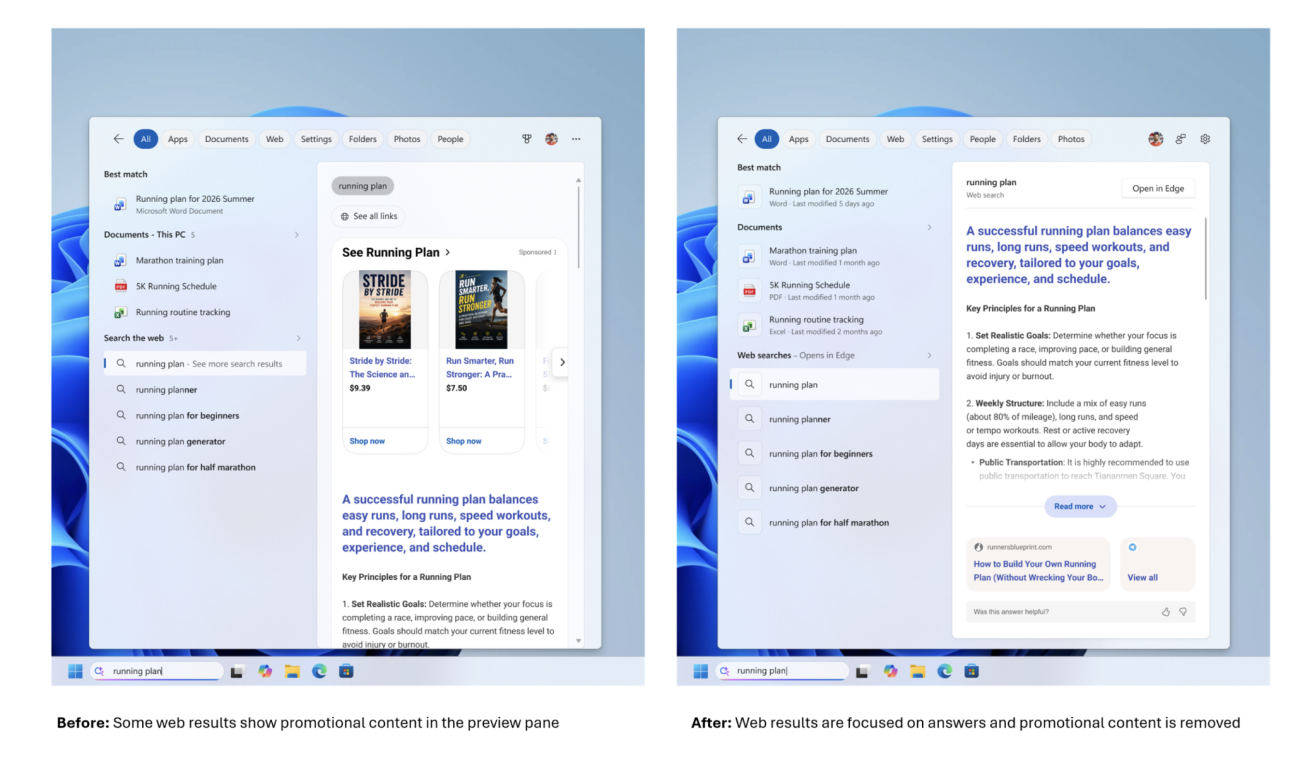This screenshot has height=770, width=1300.
Task: Expand 'Documents - This PC' chevron, Before panel
Action: (297, 235)
